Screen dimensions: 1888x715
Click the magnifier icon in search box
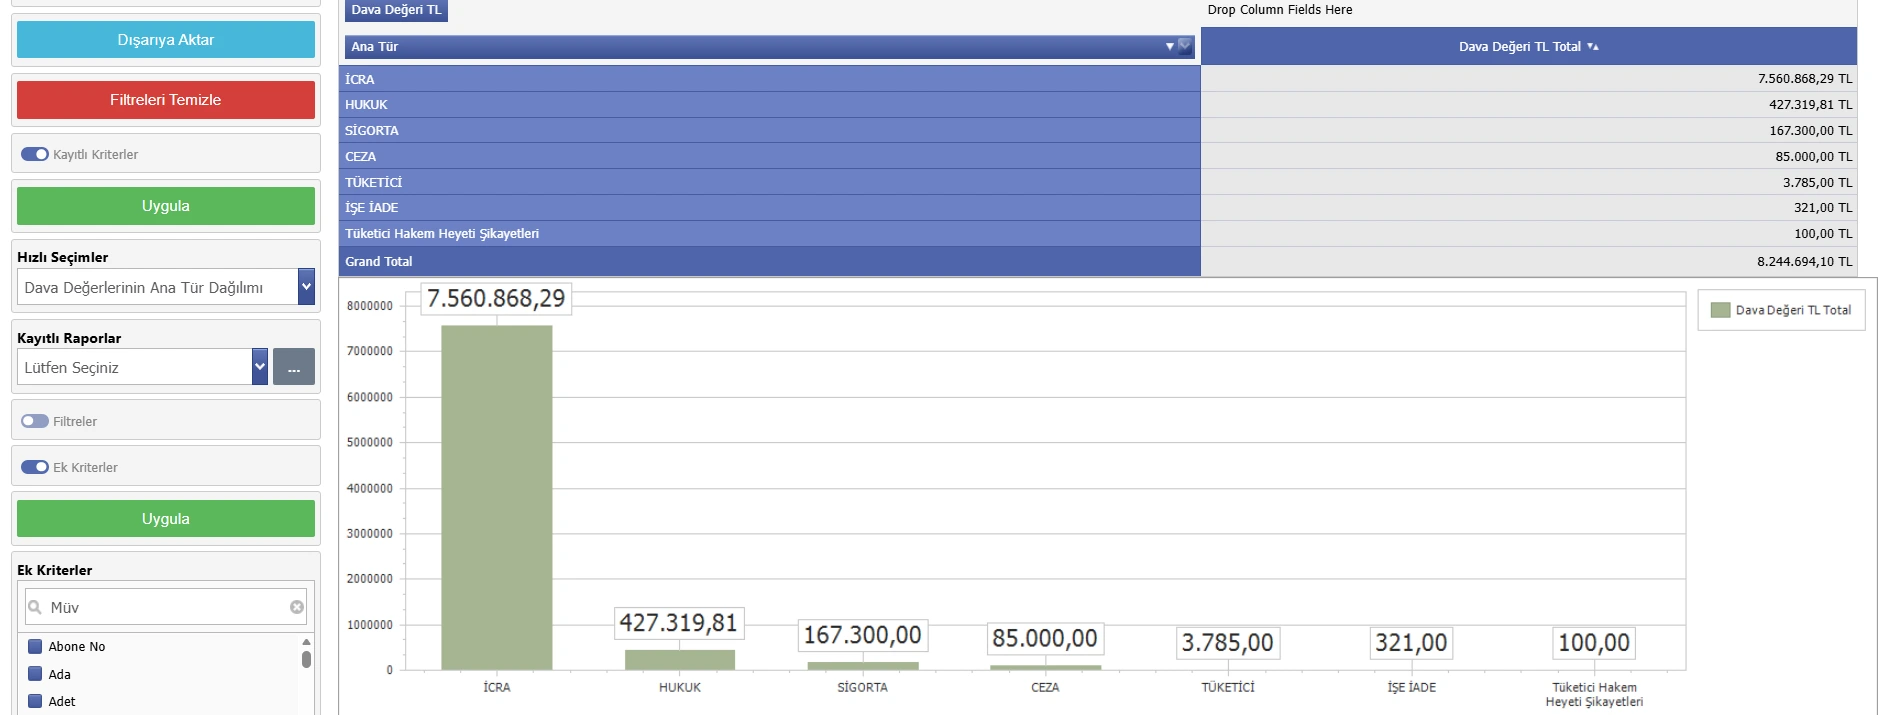[x=35, y=607]
